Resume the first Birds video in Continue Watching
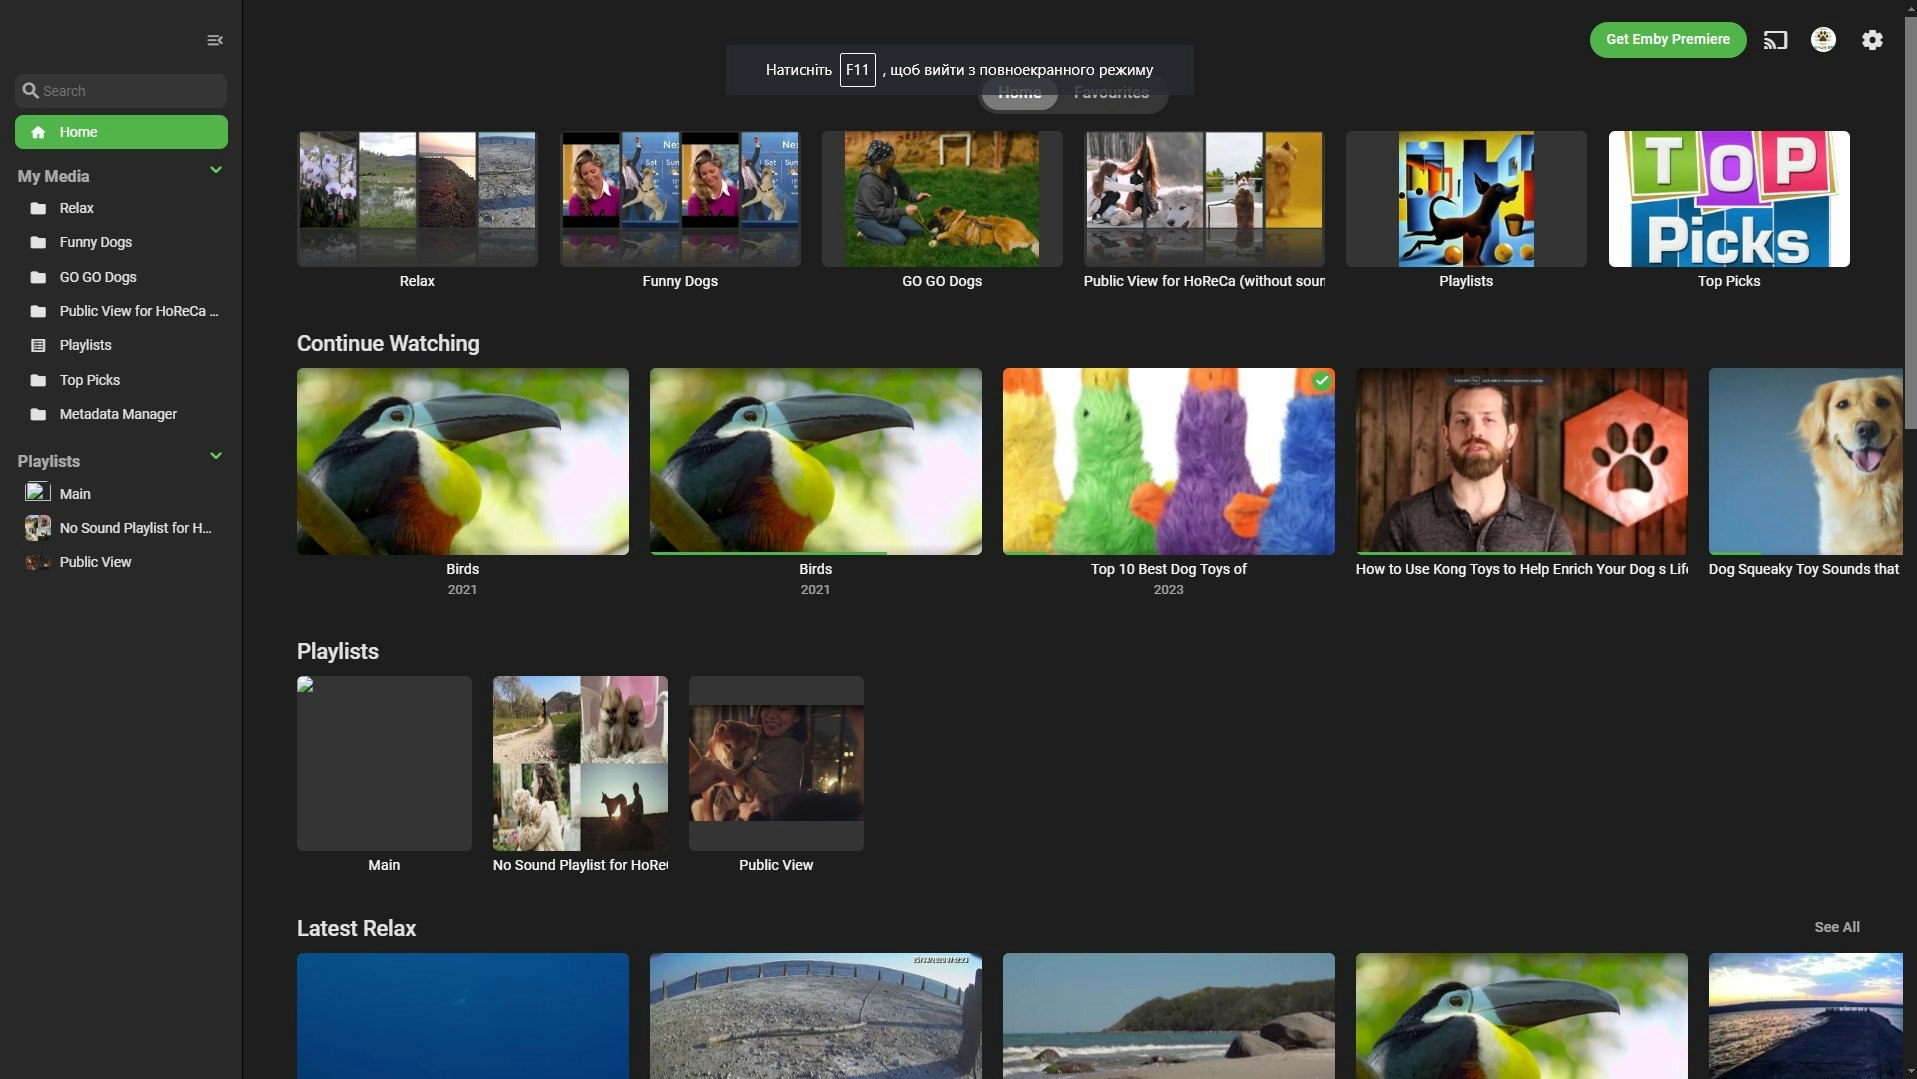The height and width of the screenshot is (1079, 1917). pos(463,461)
